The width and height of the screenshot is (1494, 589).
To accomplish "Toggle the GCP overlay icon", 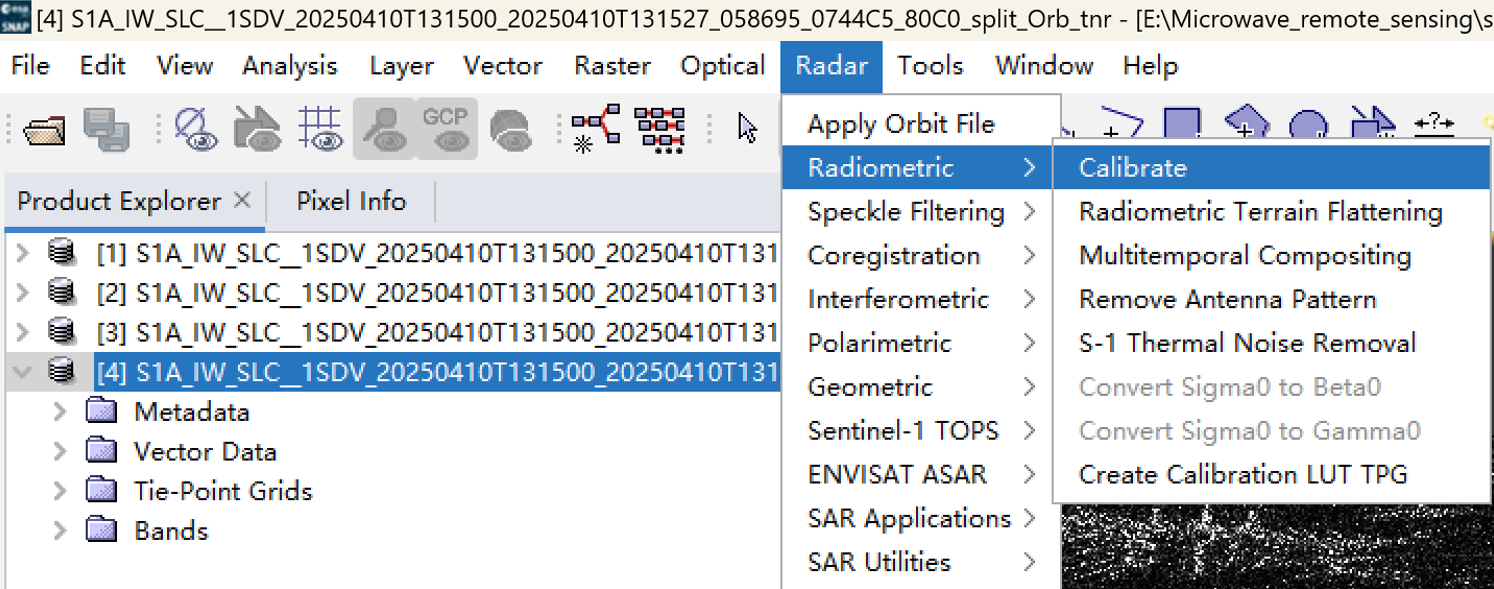I will click(446, 129).
